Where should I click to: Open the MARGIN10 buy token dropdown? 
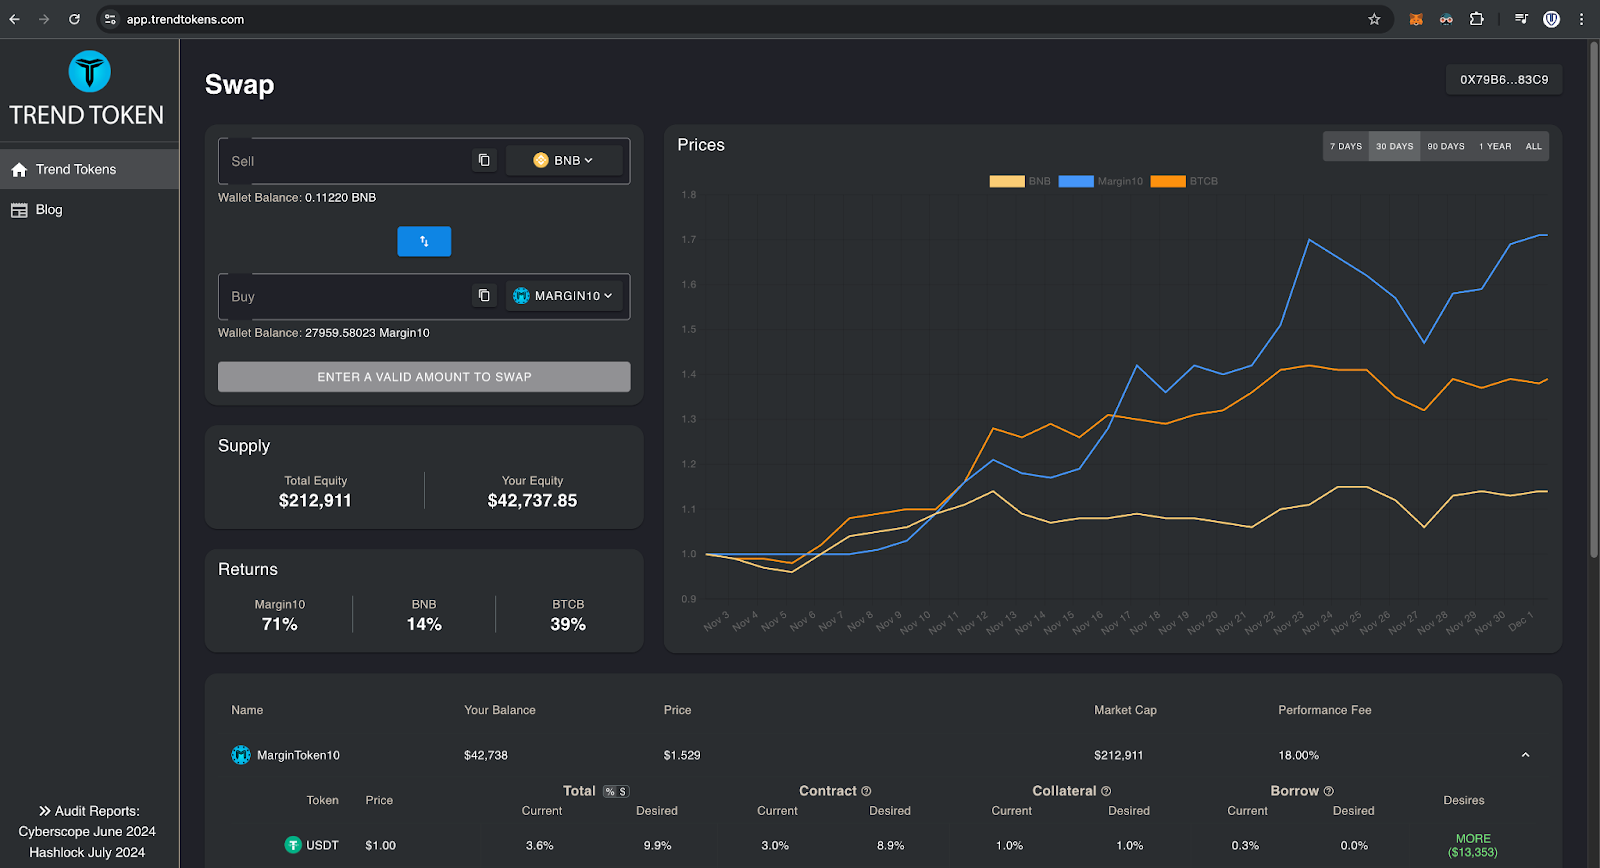coord(564,296)
